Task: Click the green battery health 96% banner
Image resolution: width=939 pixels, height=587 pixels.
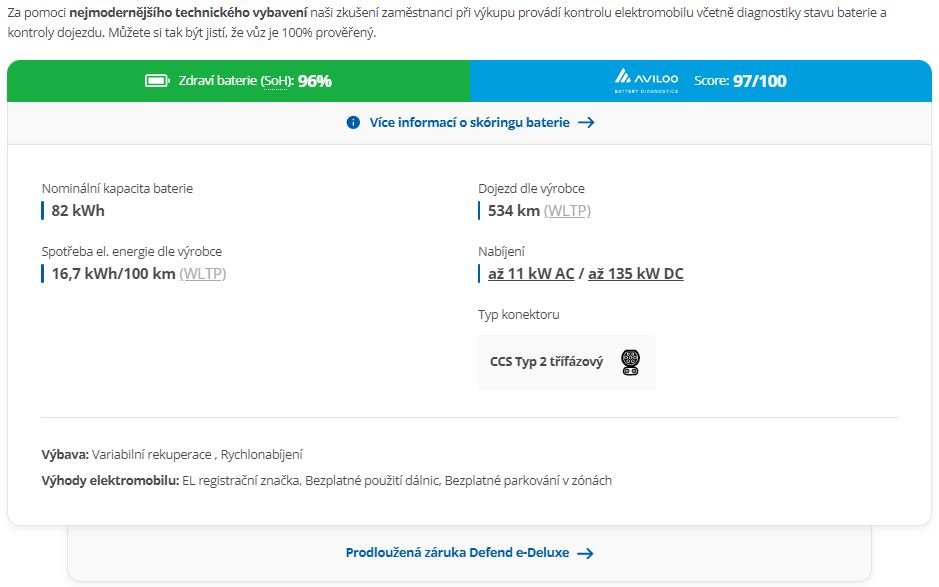Action: click(x=238, y=81)
